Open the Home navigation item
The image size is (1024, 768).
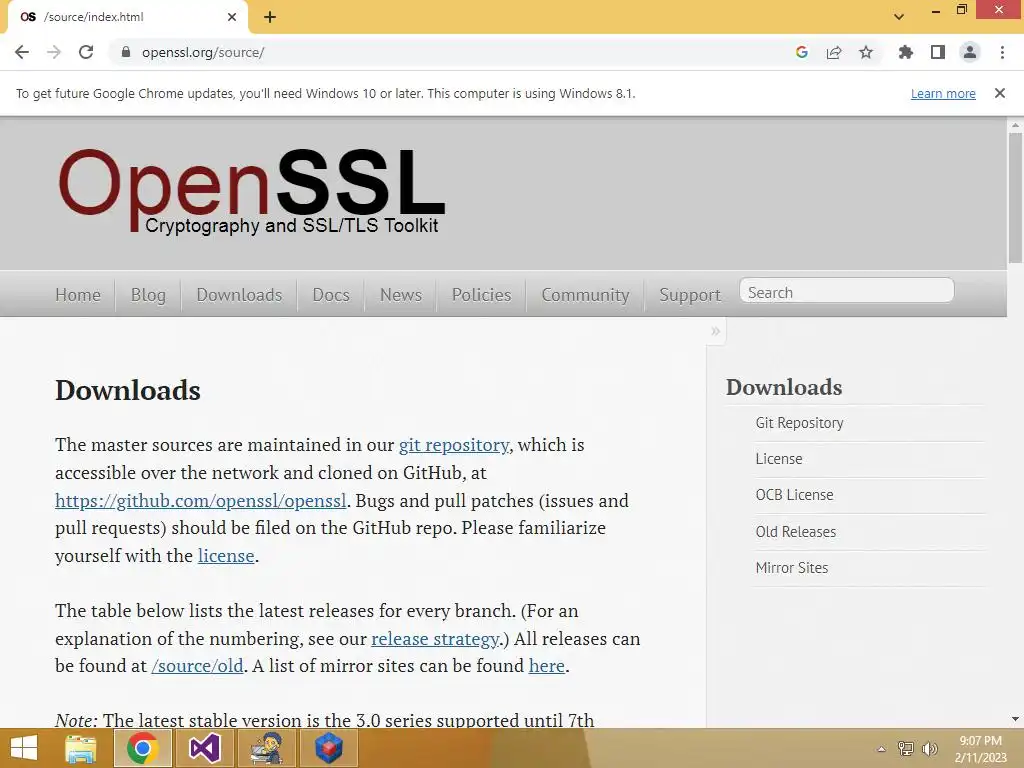pyautogui.click(x=78, y=295)
